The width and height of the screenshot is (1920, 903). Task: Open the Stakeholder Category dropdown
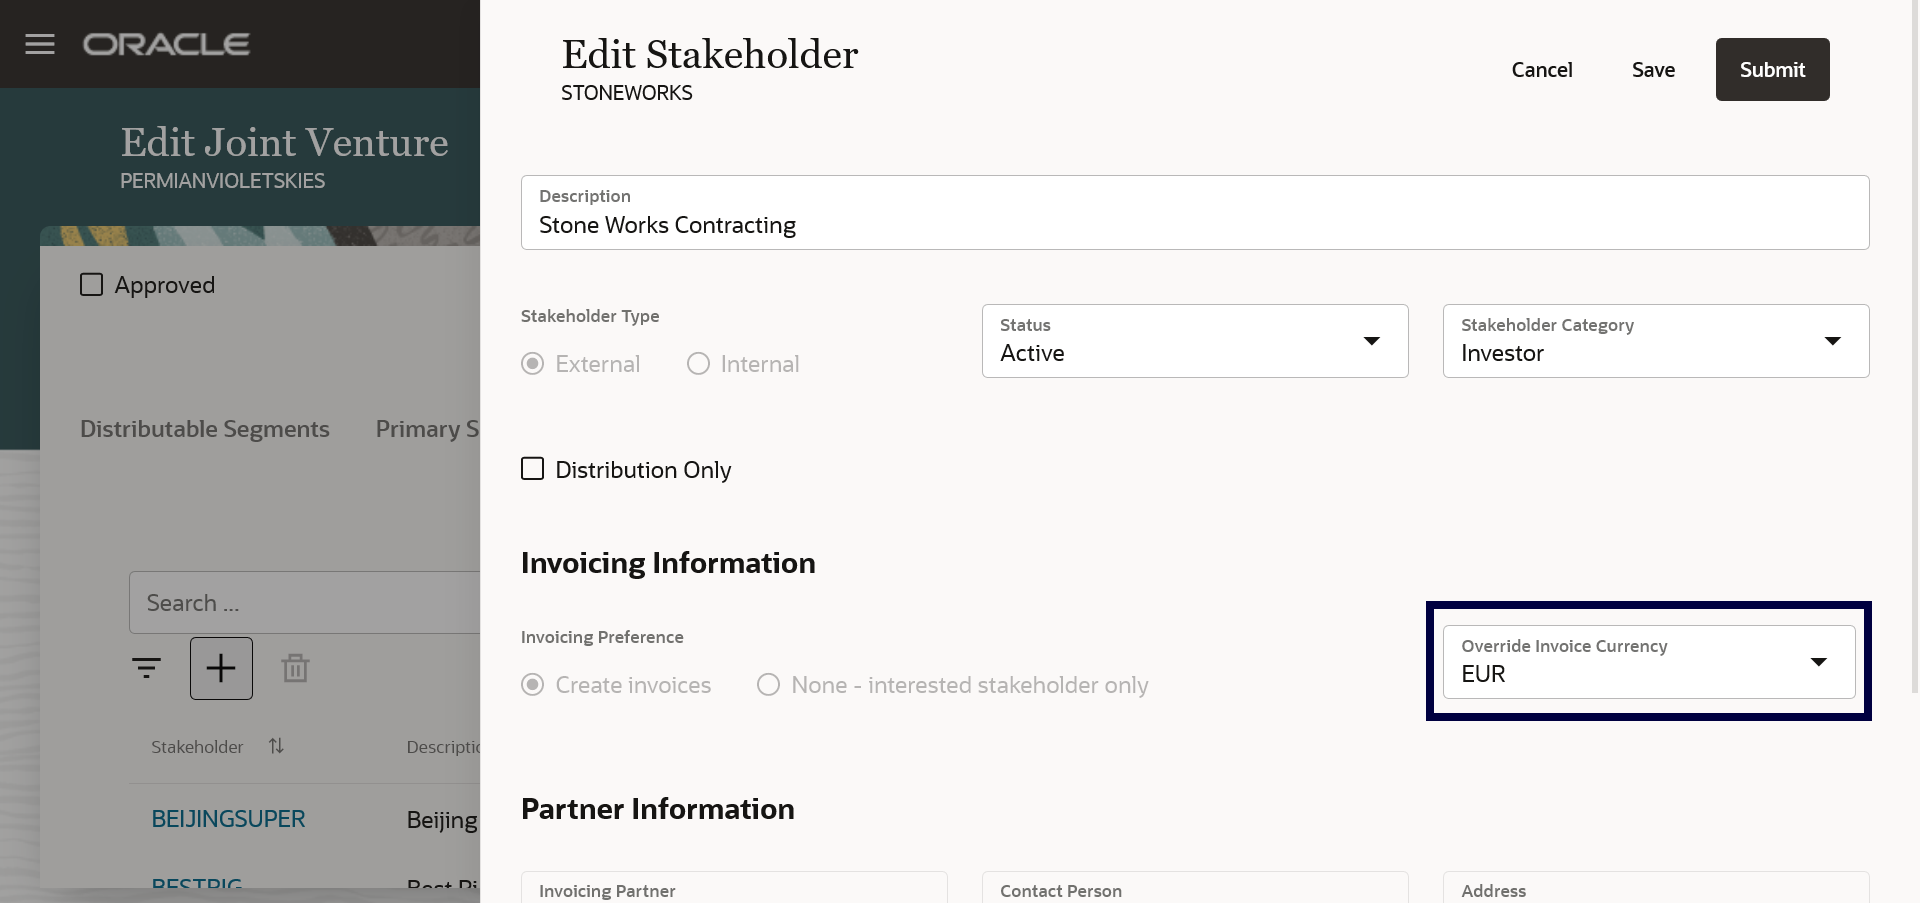[1832, 341]
